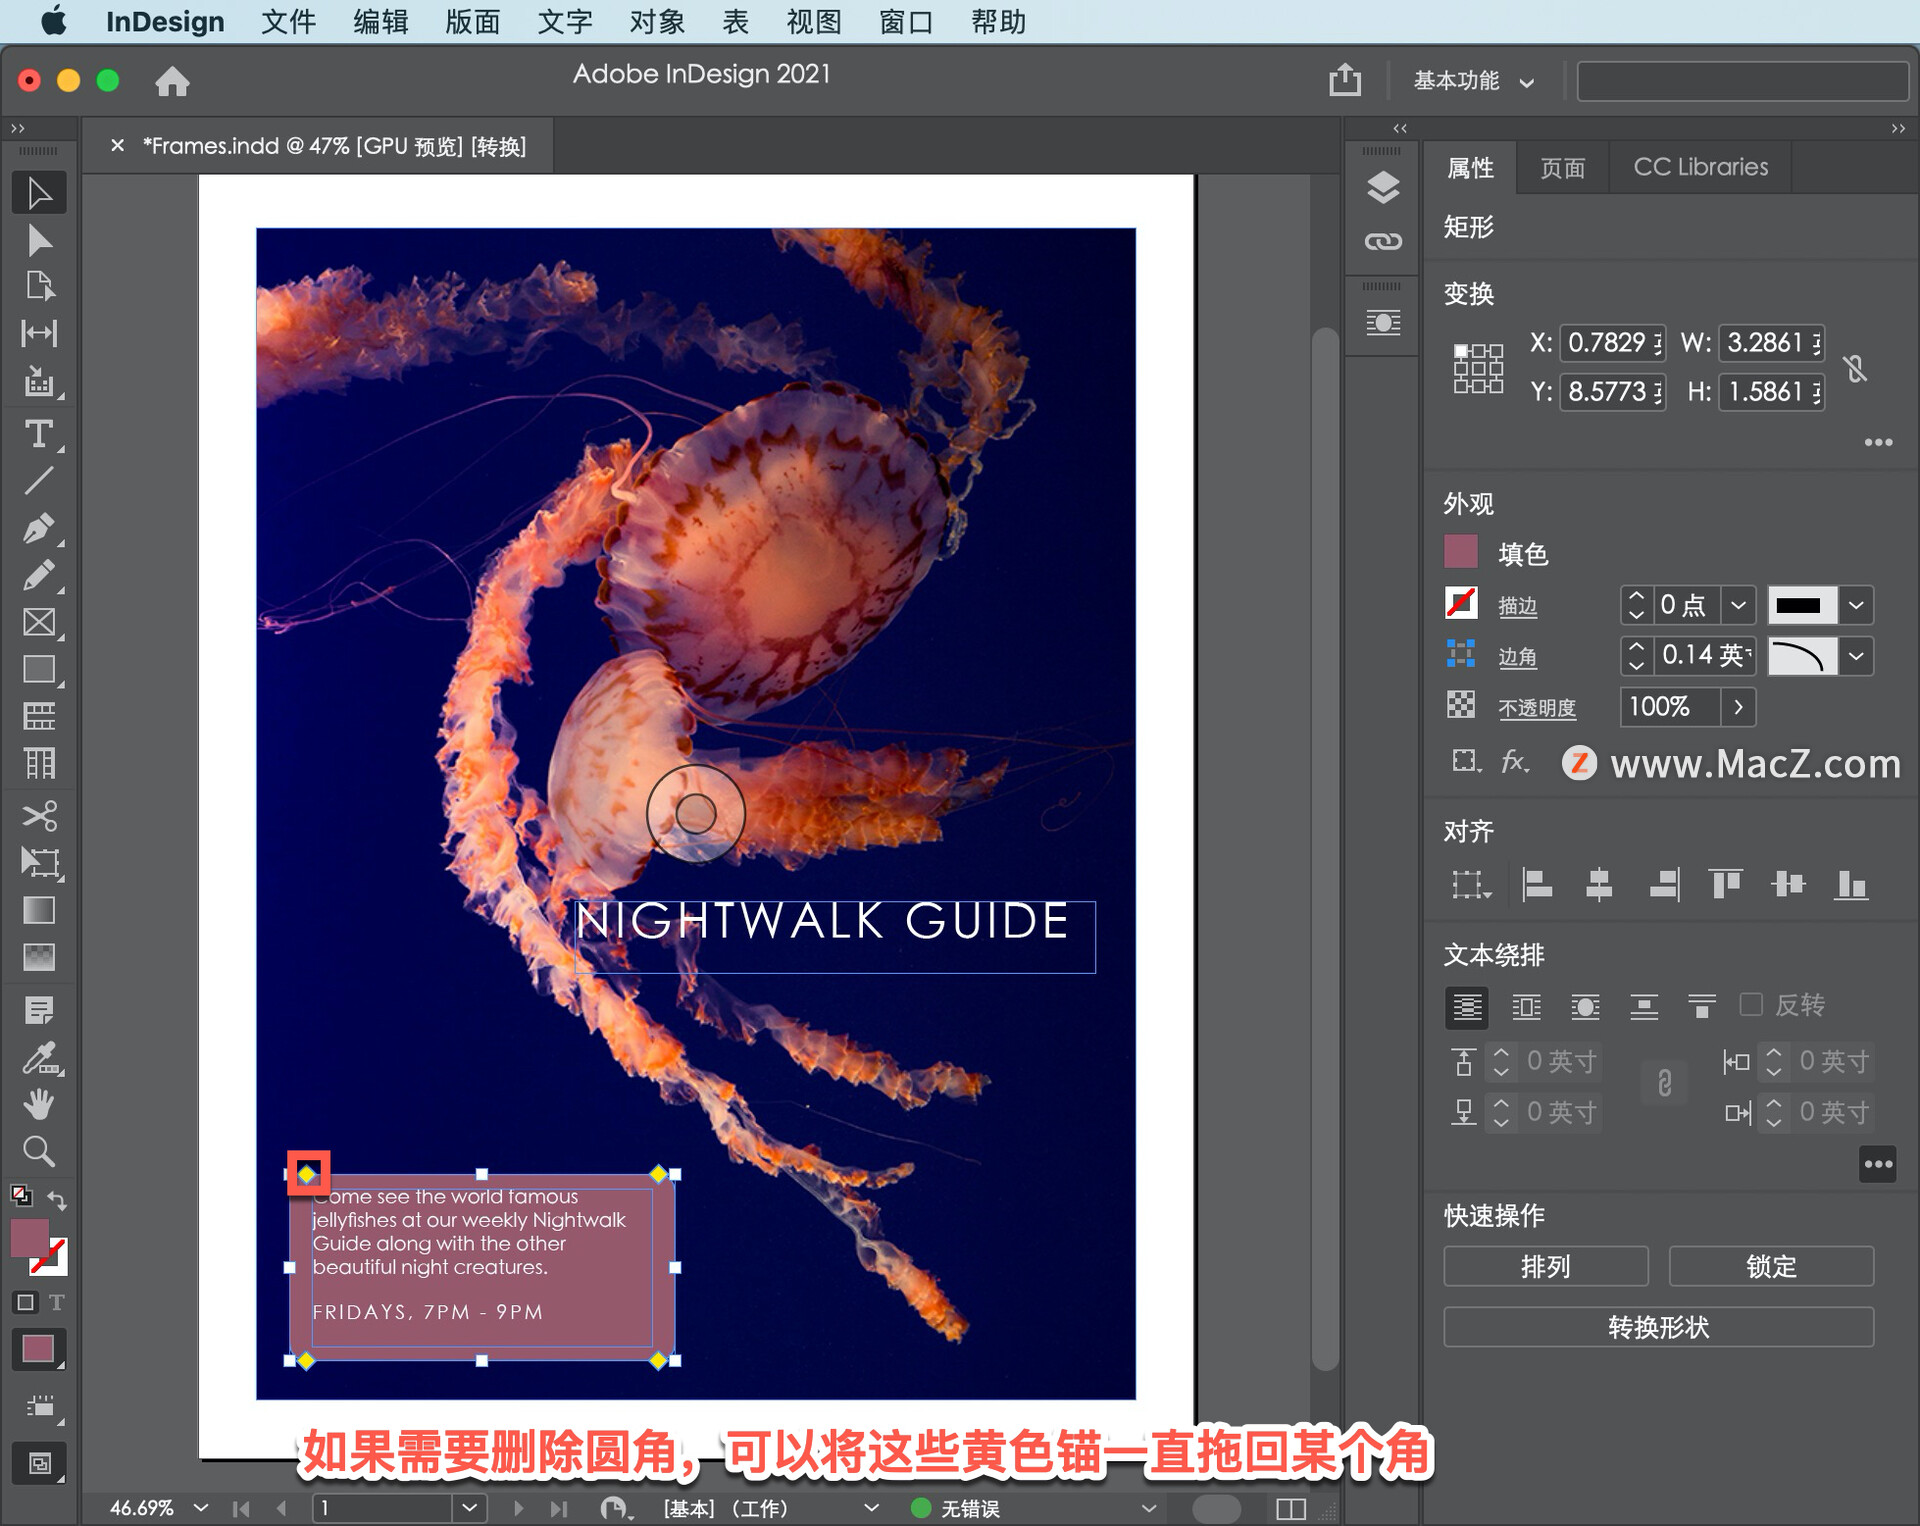
Task: Click the Share document icon
Action: 1345,80
